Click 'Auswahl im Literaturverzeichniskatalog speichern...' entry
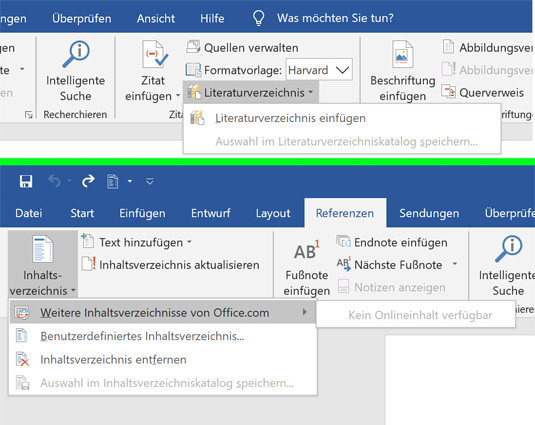Image resolution: width=535 pixels, height=425 pixels. 342,141
